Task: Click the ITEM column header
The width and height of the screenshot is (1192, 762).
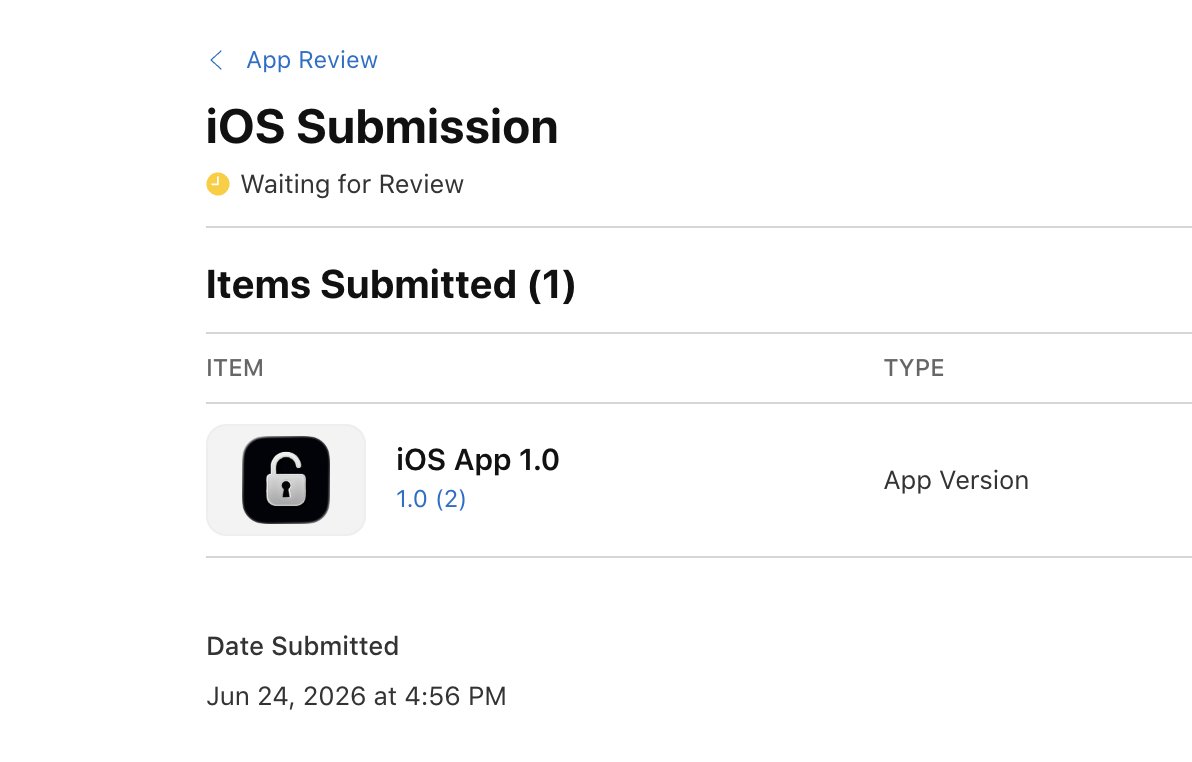Action: click(x=235, y=368)
